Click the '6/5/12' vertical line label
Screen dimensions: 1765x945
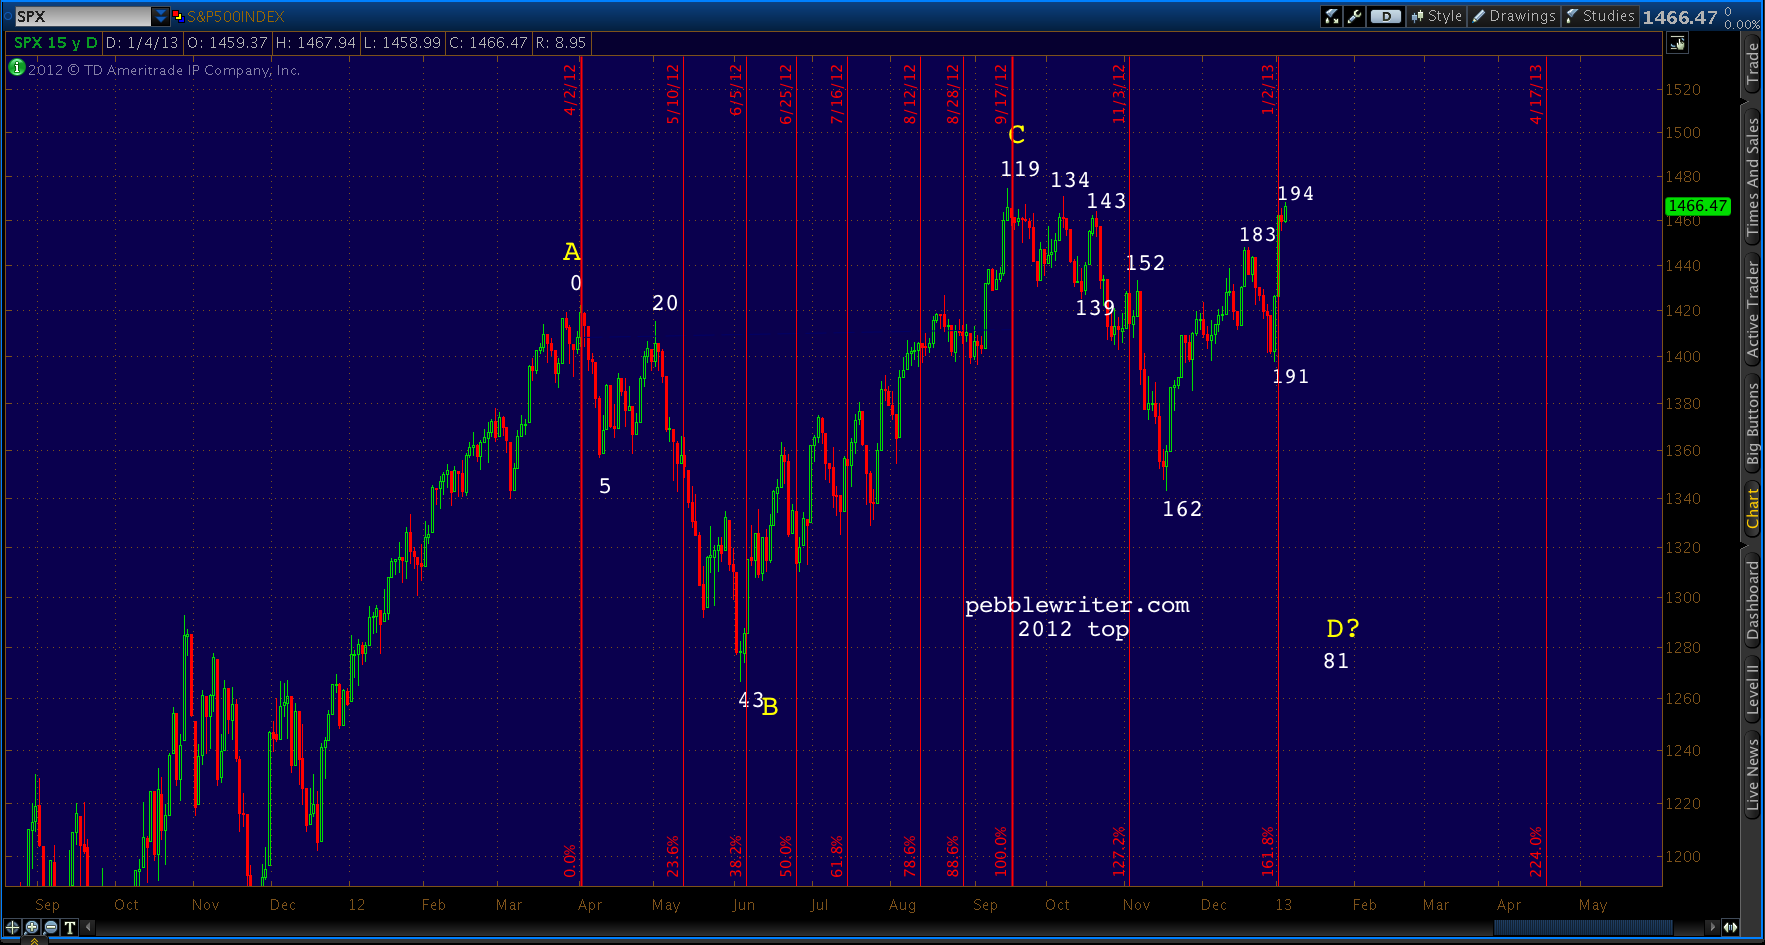[x=736, y=90]
